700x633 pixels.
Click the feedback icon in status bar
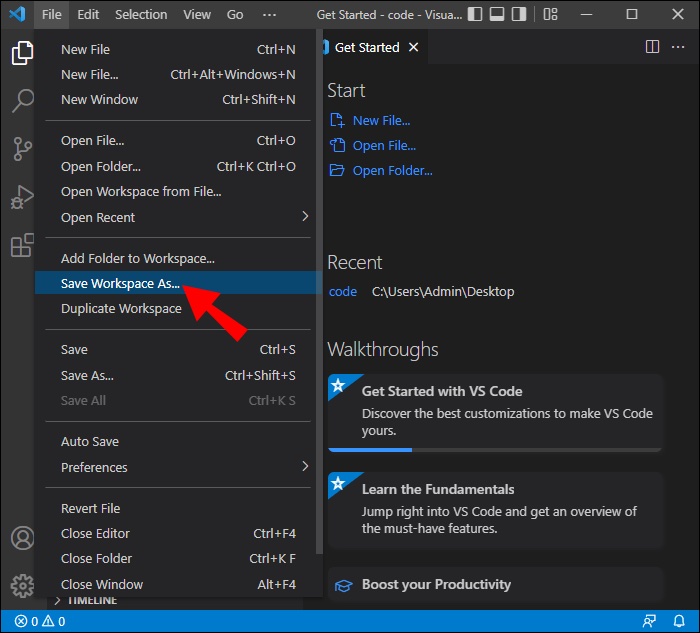coord(651,621)
